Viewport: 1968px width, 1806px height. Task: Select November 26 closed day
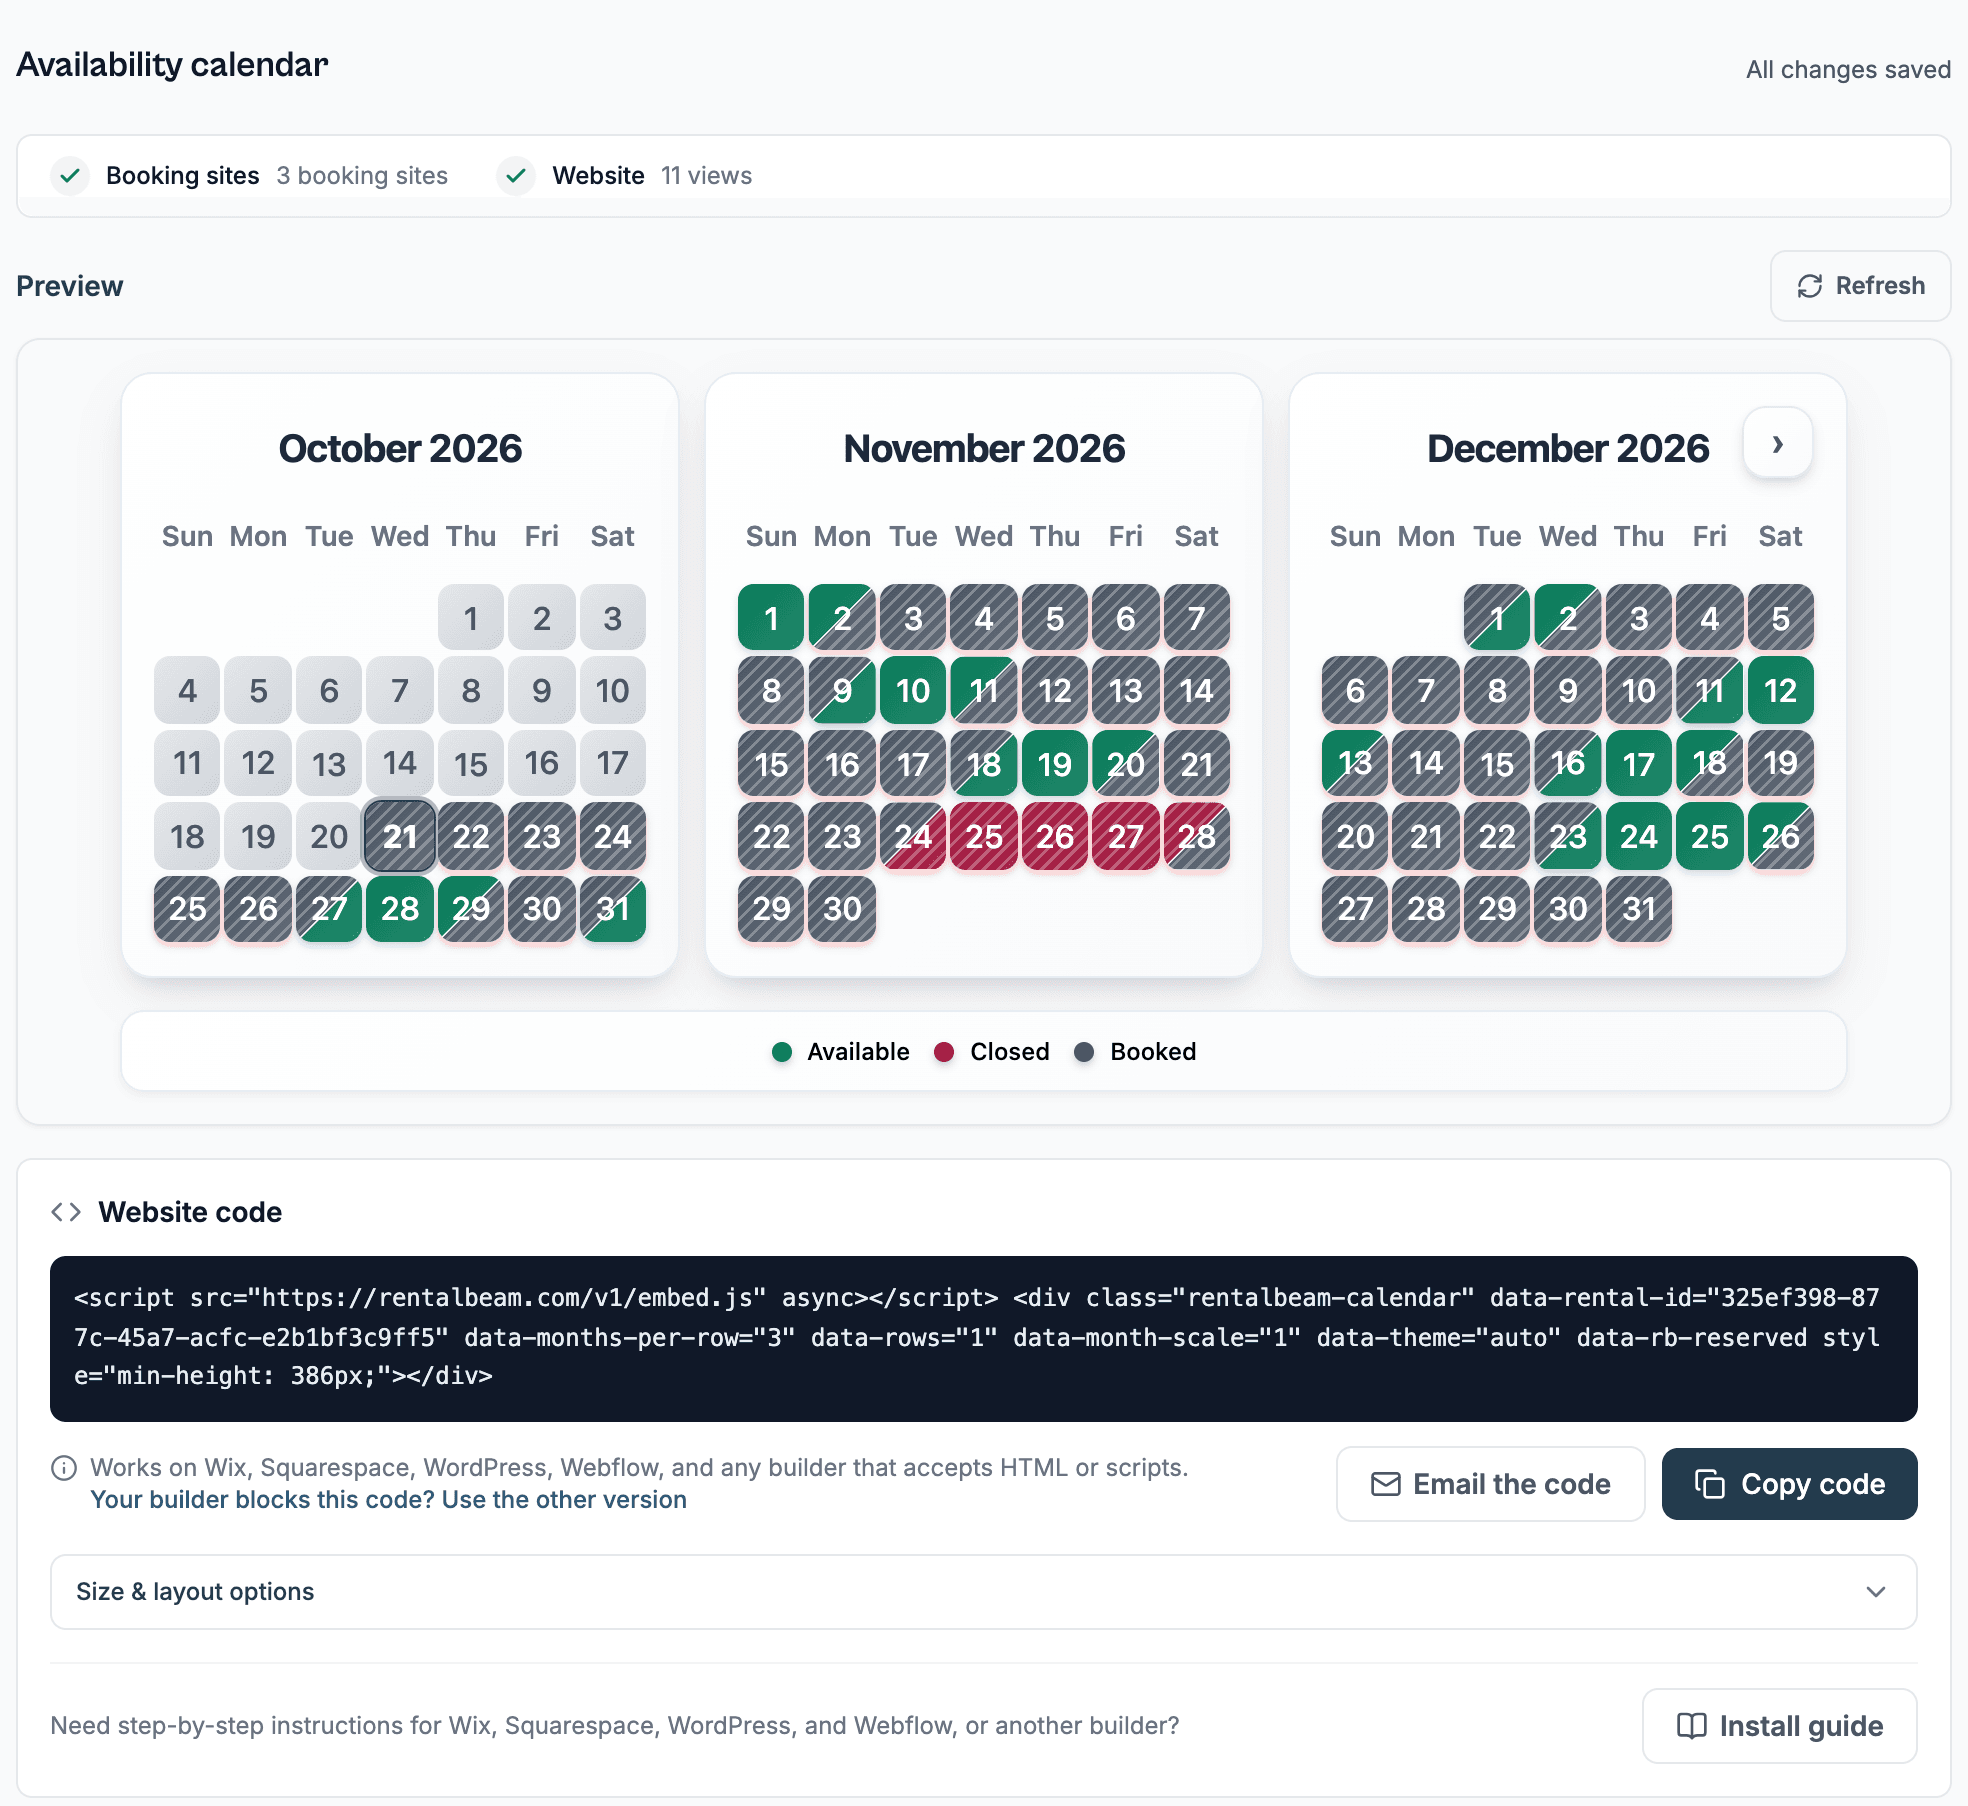(x=1055, y=836)
